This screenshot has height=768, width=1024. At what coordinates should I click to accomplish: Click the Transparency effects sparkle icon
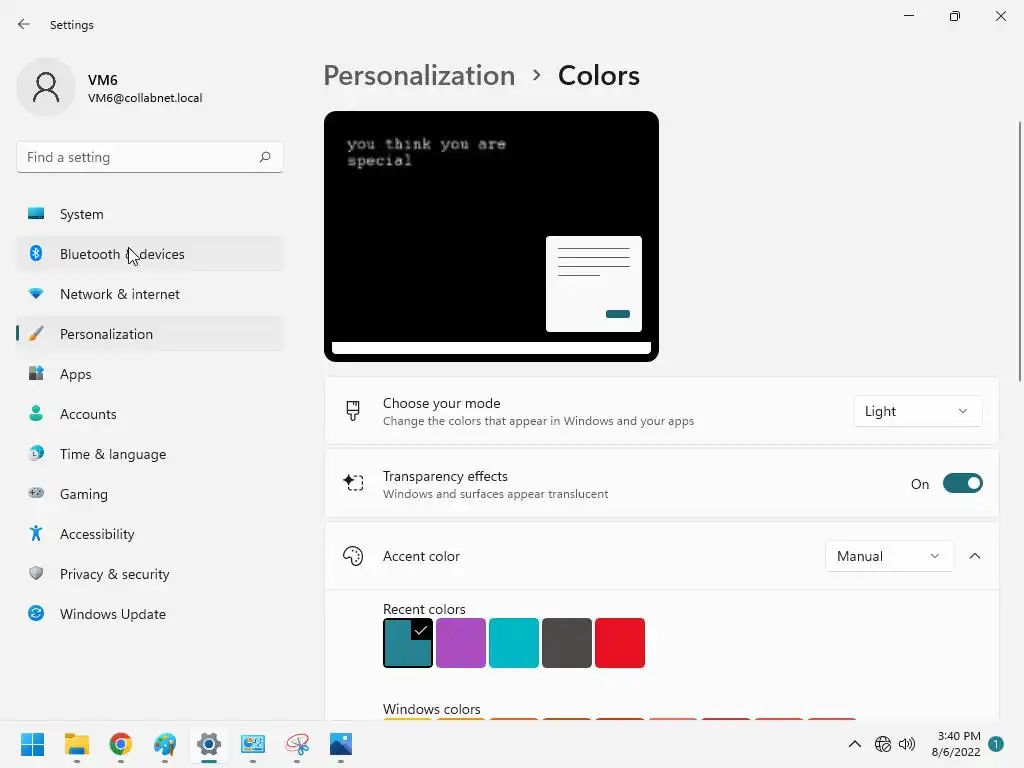click(x=353, y=483)
